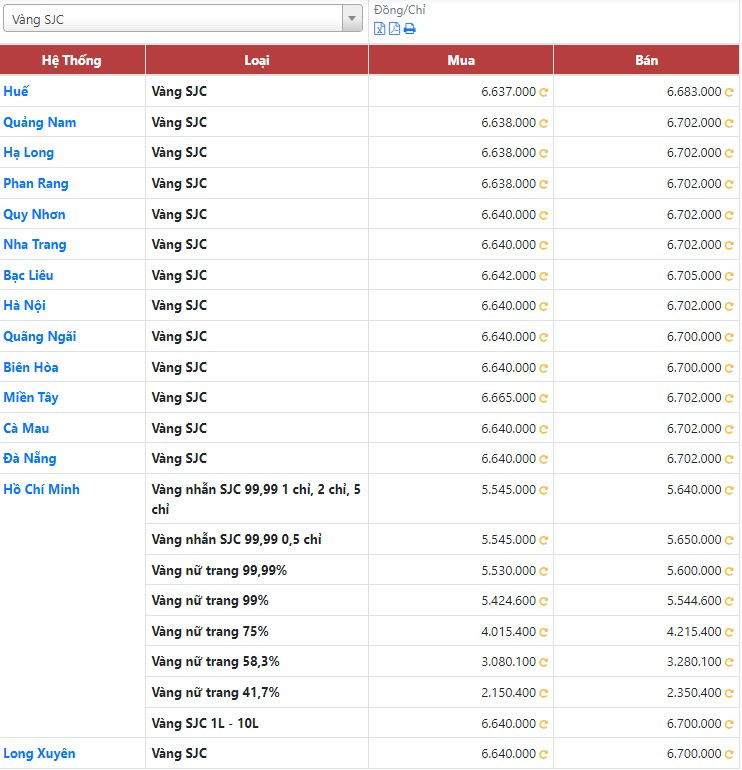Click the icon next to Miền Tây Mua 6.665.000
This screenshot has height=770, width=742.
(543, 398)
